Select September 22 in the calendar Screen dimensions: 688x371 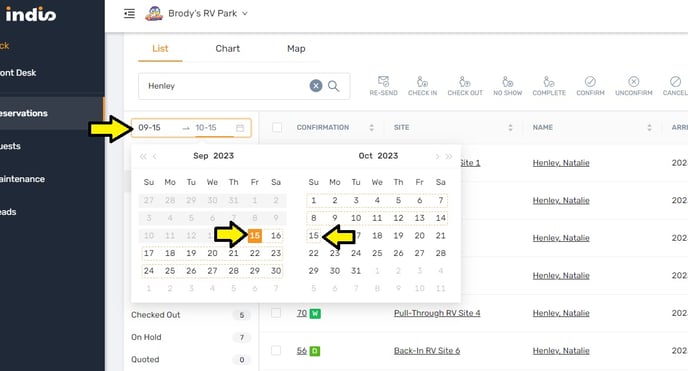coord(255,253)
